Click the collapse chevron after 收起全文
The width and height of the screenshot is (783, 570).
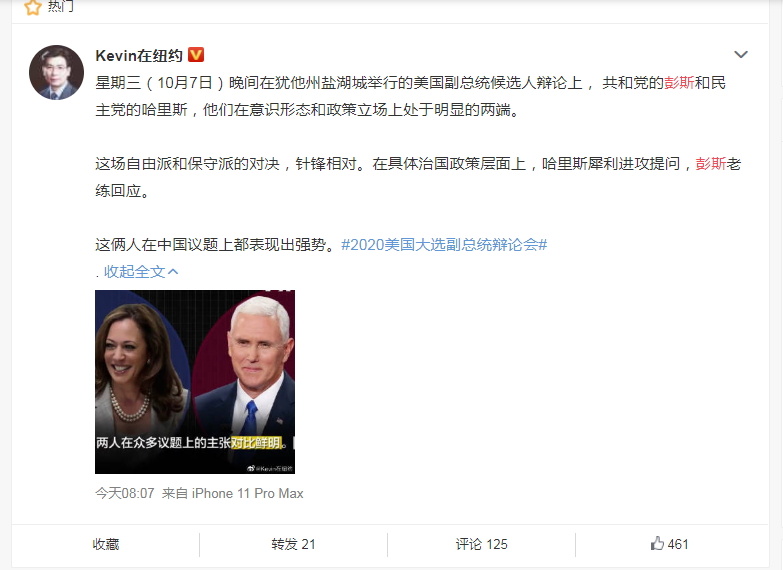point(173,271)
